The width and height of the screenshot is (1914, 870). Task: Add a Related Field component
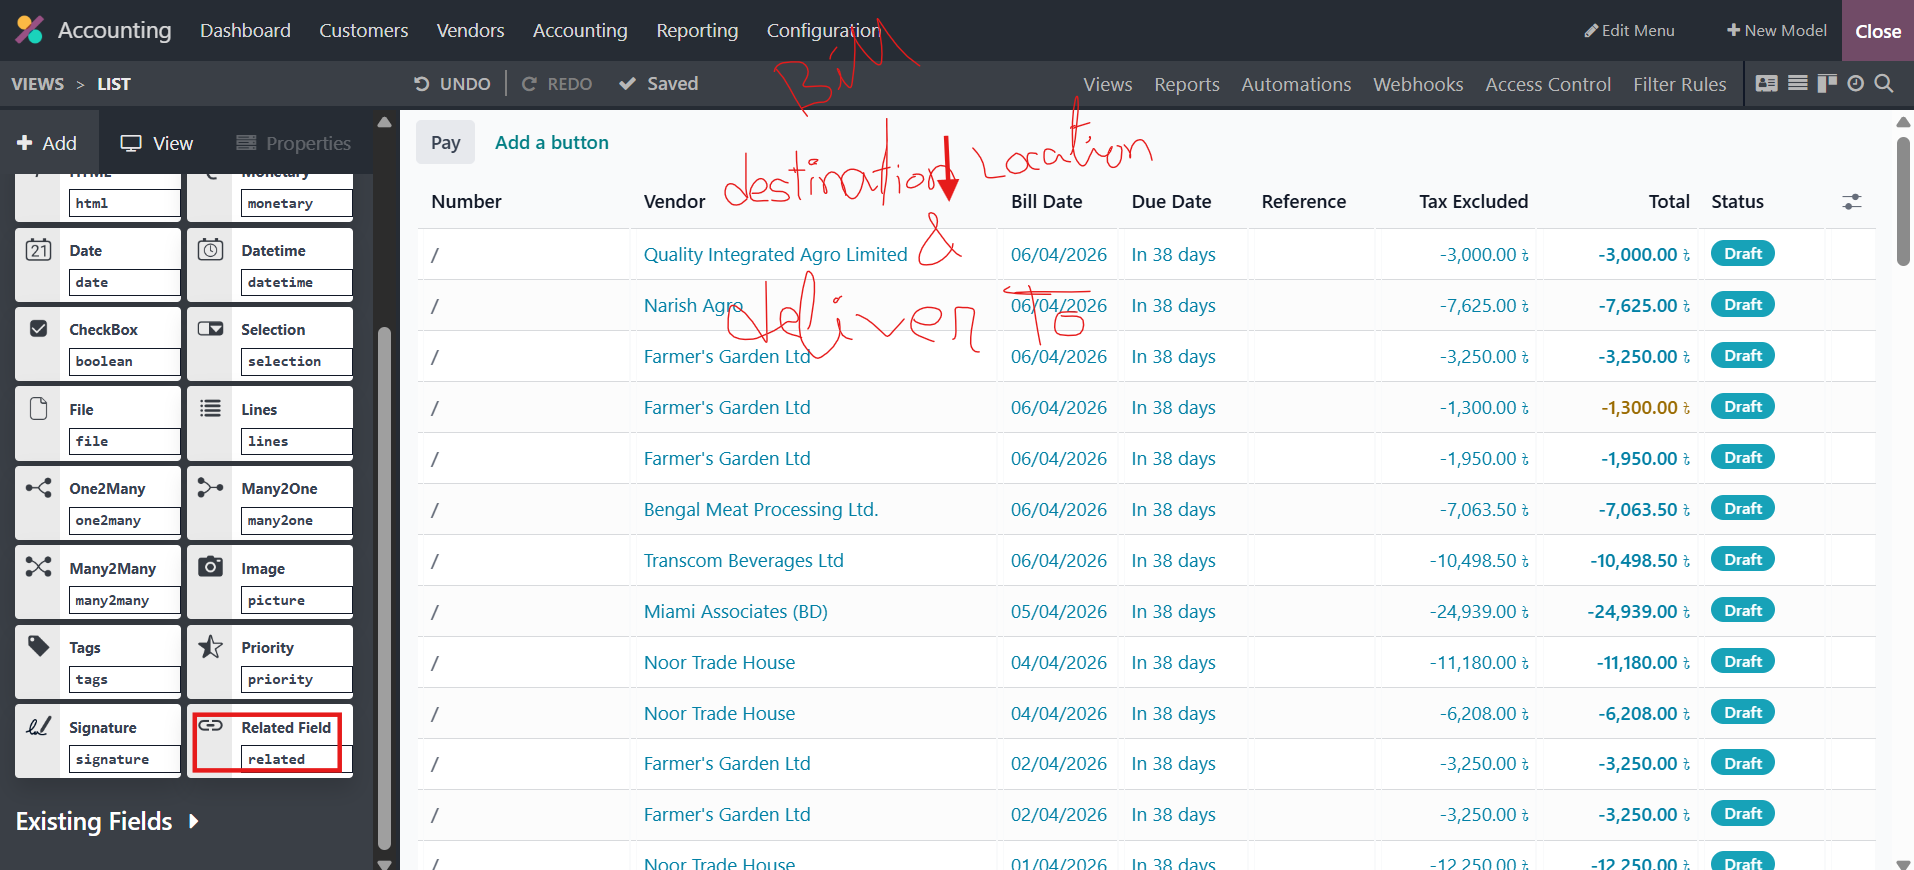pos(270,742)
